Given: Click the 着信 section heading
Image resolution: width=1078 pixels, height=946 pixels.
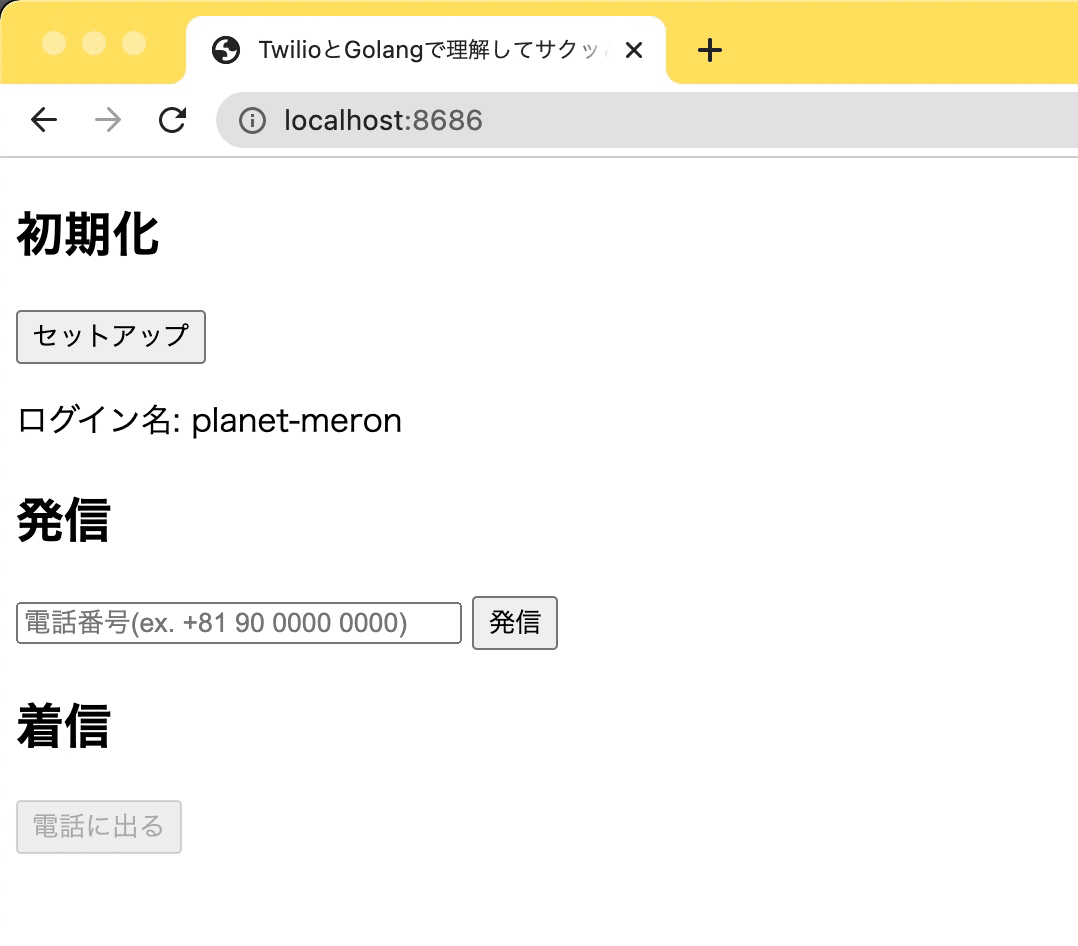Looking at the screenshot, I should coord(63,725).
